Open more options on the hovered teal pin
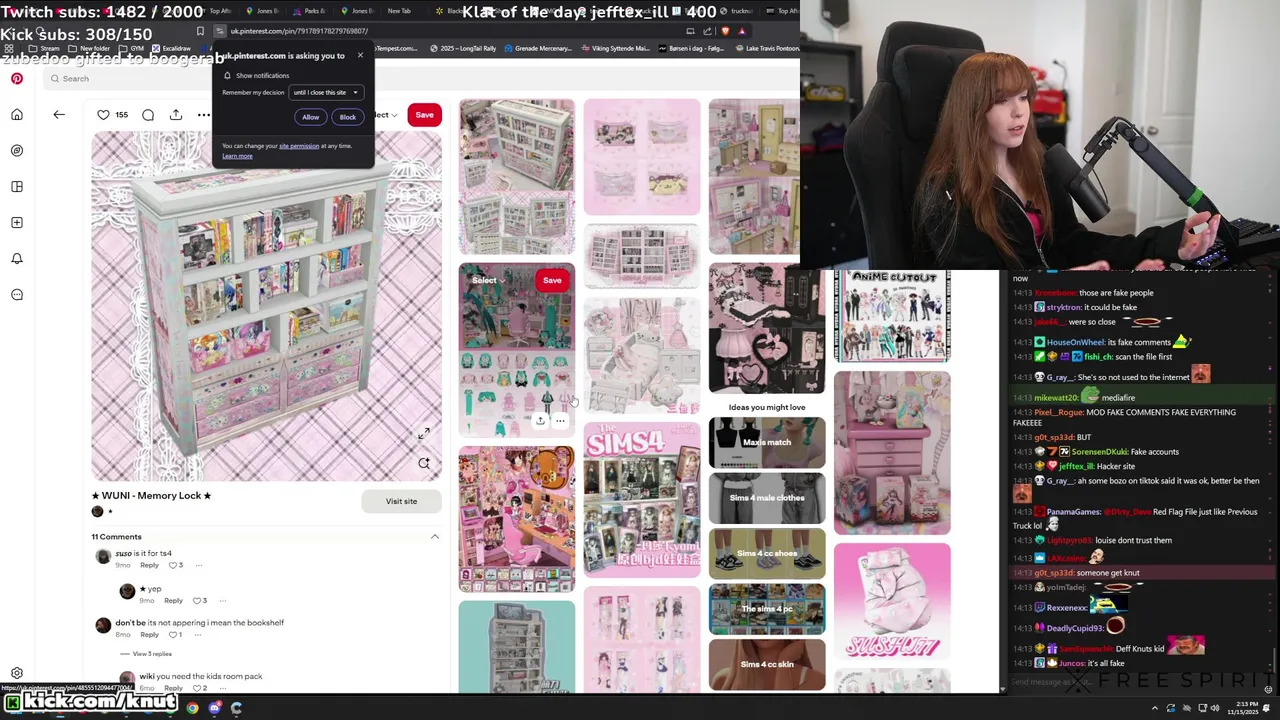 coord(560,421)
